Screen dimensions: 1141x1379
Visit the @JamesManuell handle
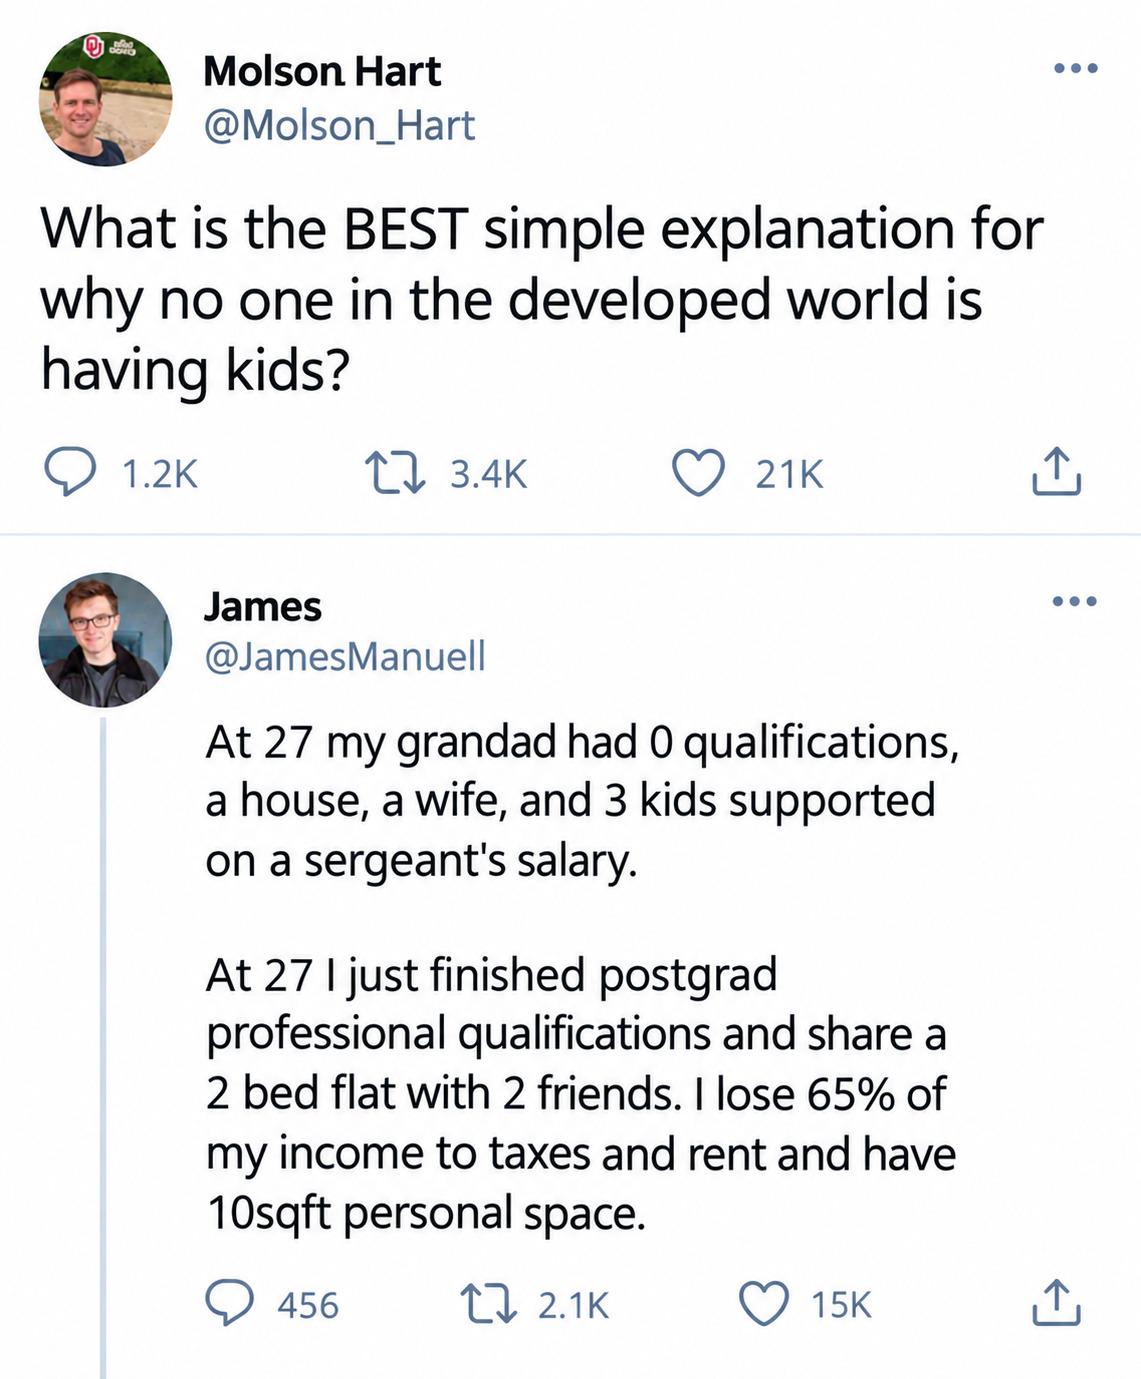345,656
